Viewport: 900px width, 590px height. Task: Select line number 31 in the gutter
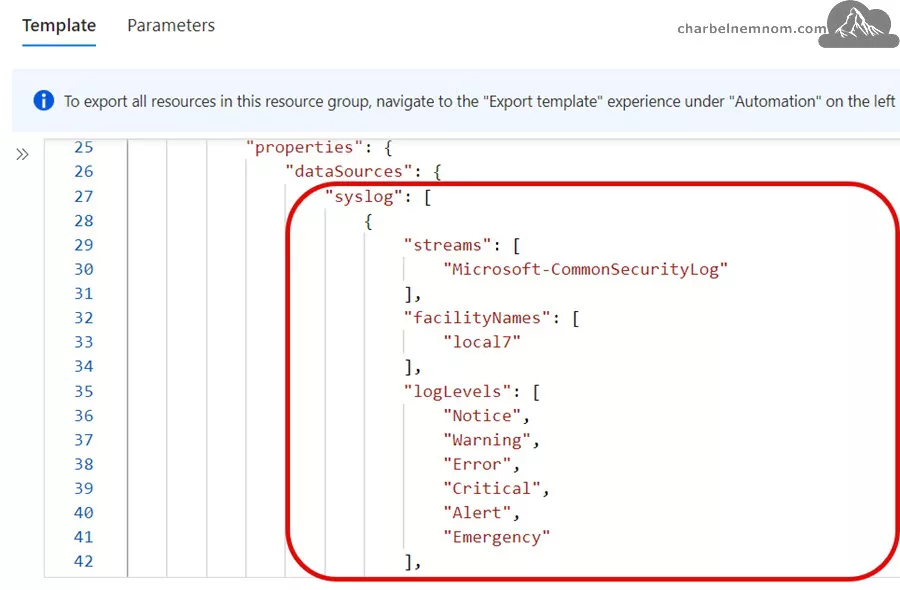click(x=84, y=294)
